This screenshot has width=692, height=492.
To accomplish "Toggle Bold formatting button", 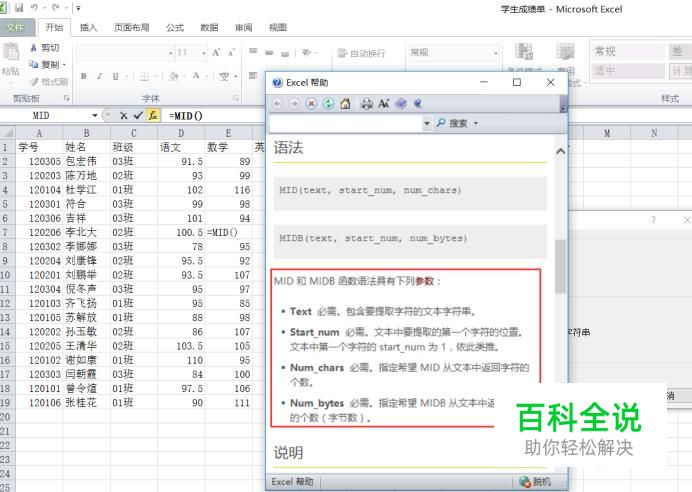I will (83, 76).
